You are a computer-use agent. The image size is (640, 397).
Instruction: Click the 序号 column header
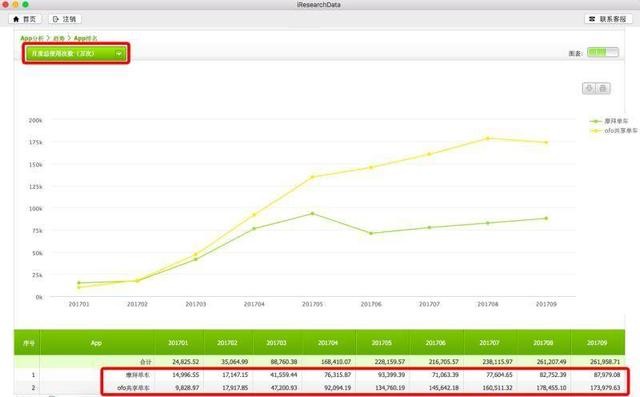coord(29,343)
